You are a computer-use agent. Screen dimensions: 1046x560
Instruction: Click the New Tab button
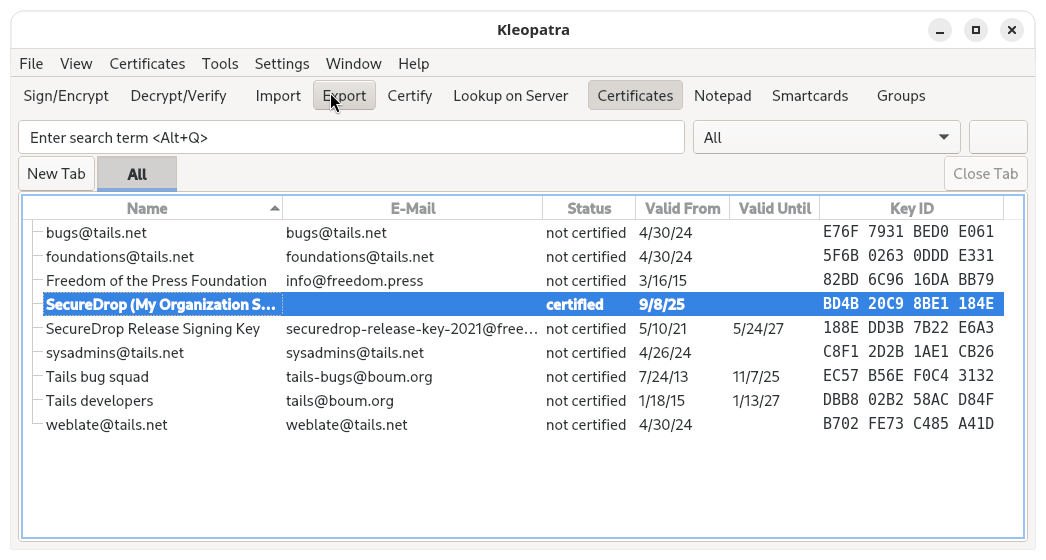click(56, 174)
